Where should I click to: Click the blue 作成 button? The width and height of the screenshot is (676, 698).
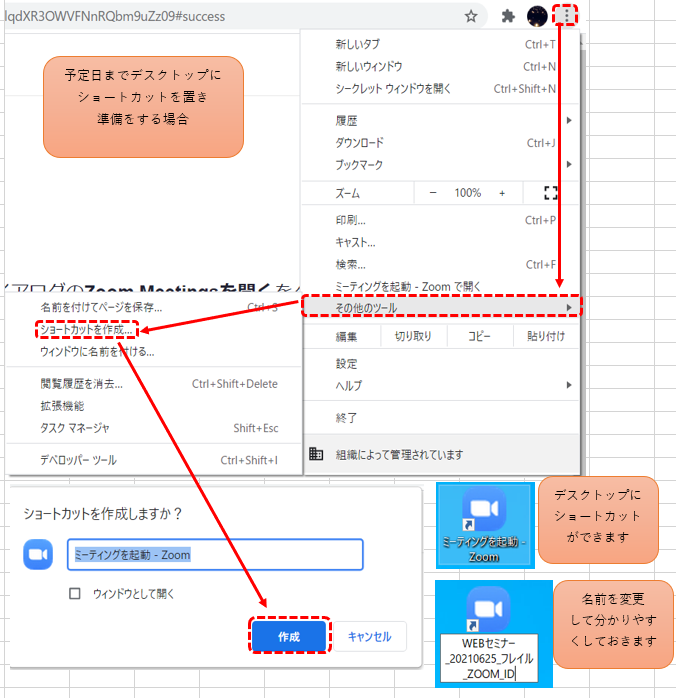[289, 636]
